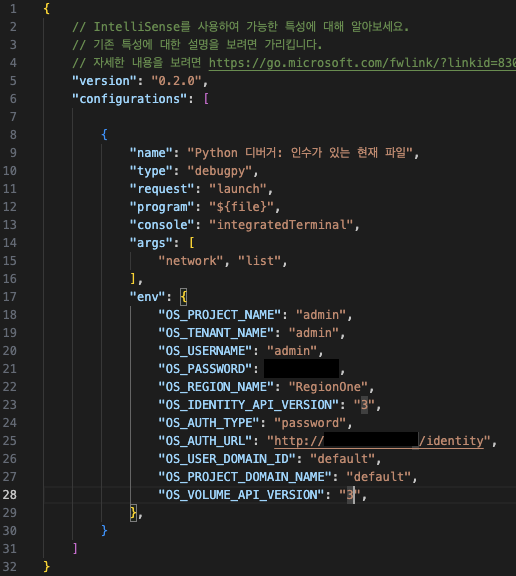Click the "OS_USERNAME" key
Screen dimensions: 516x576
click(205, 351)
